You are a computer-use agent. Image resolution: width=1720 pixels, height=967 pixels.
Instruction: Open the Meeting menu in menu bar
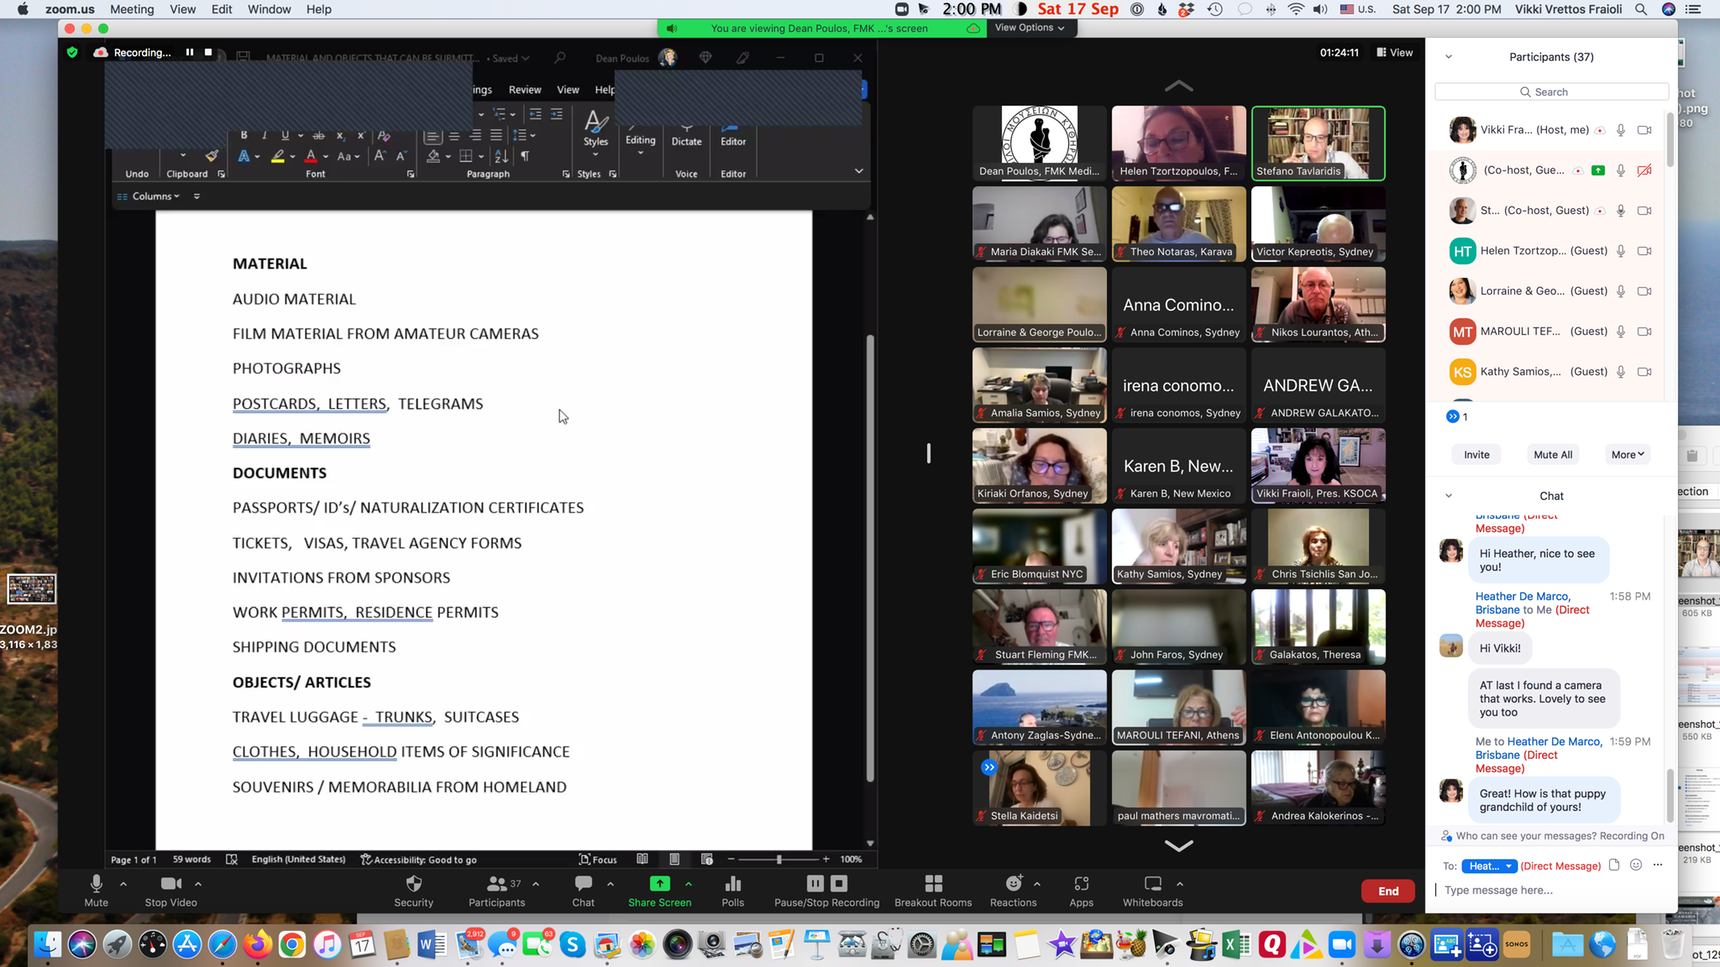132,9
